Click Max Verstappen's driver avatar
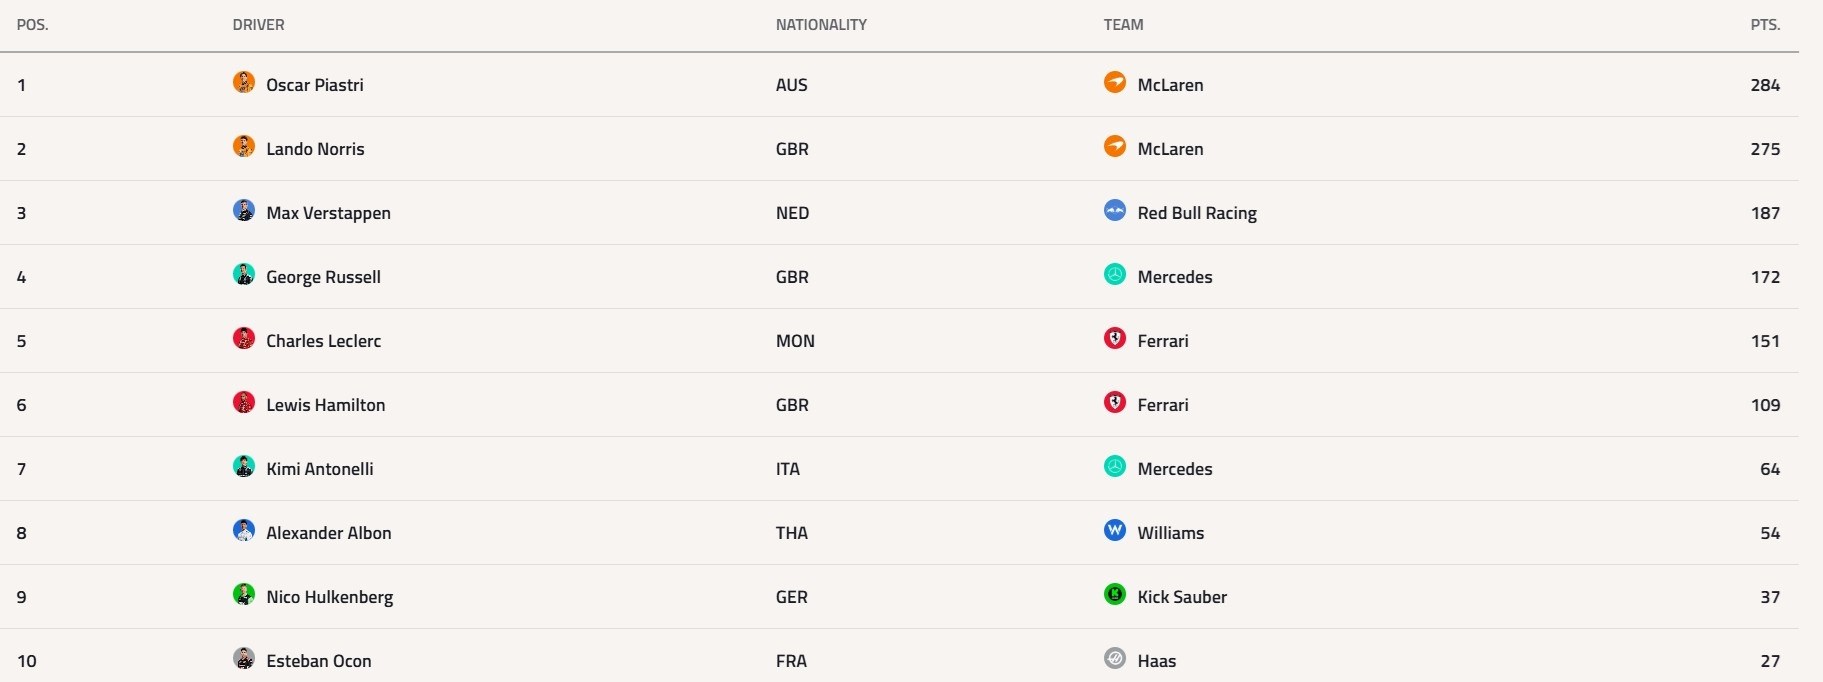This screenshot has height=682, width=1823. [x=244, y=210]
